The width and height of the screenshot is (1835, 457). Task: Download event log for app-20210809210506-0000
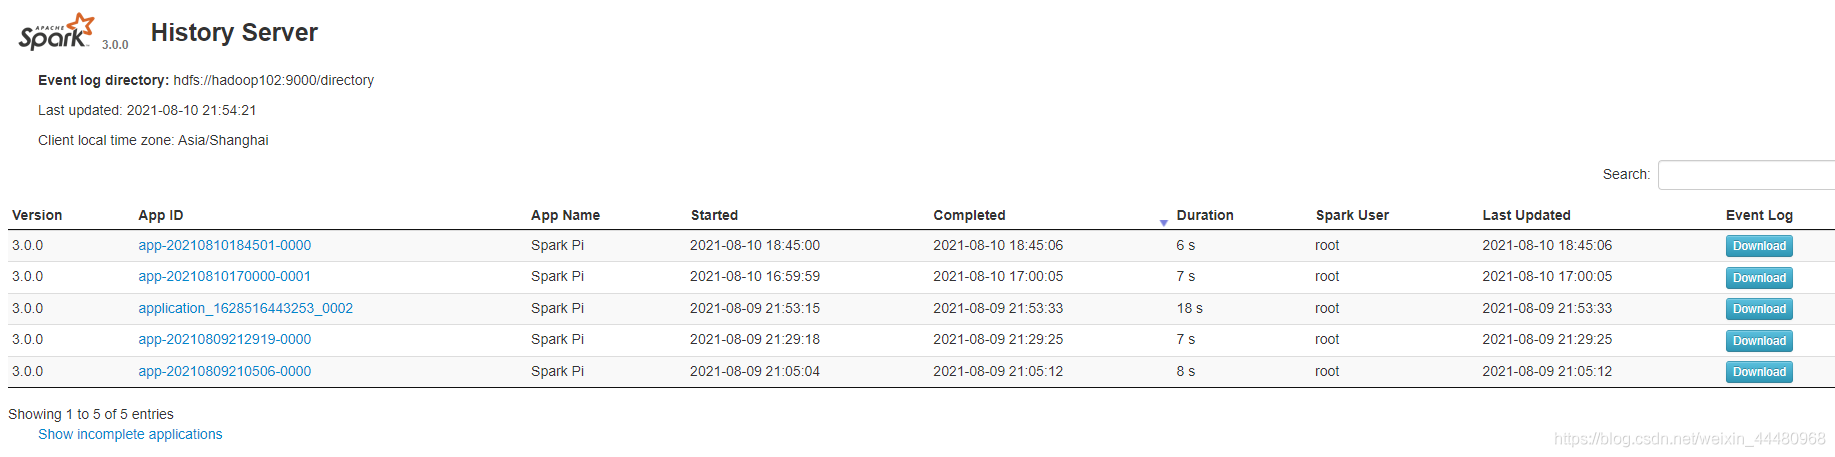tap(1758, 372)
